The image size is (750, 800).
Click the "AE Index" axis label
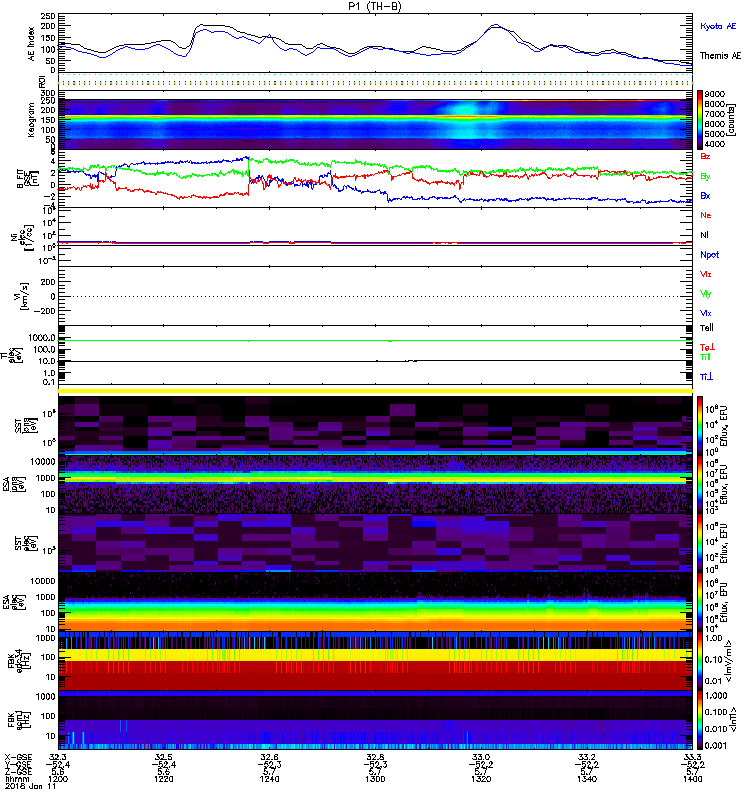pos(32,44)
